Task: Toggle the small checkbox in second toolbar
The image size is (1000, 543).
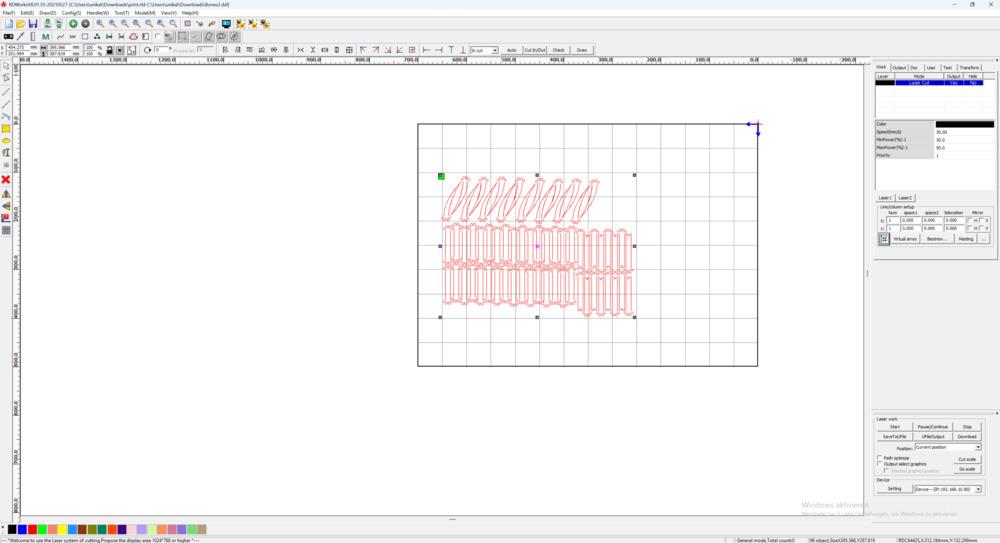Action: 158,36
